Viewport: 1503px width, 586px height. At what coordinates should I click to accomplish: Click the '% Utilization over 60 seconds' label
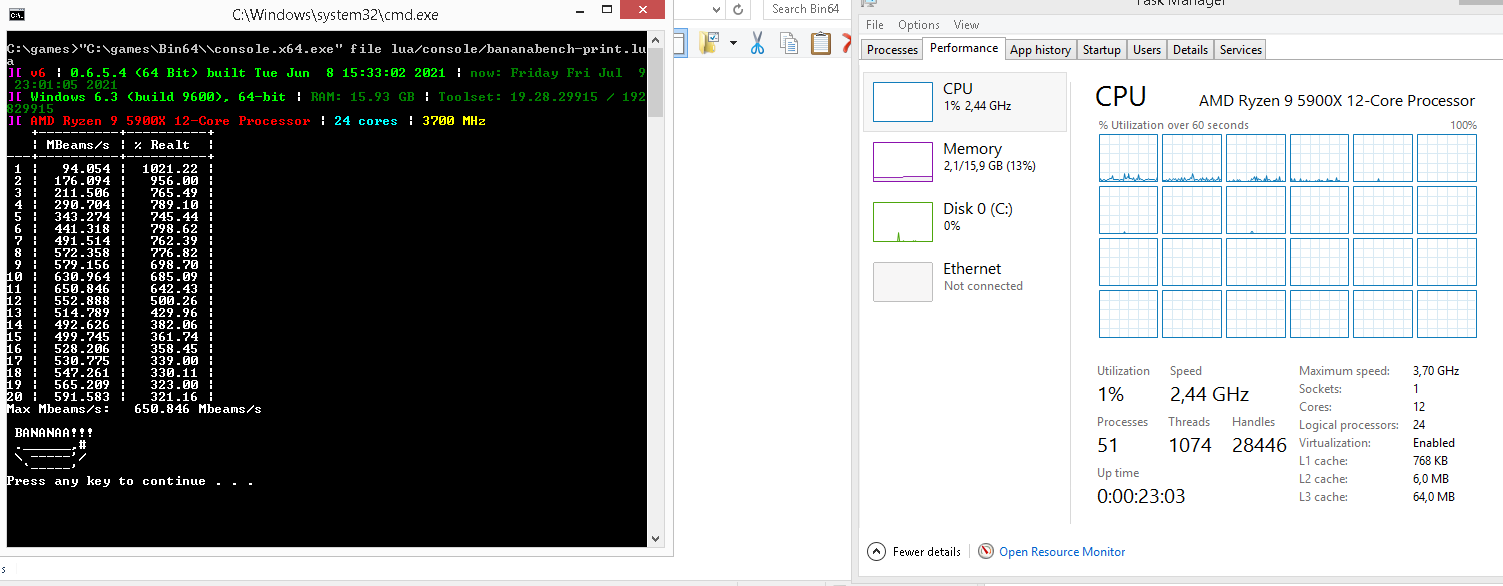click(1173, 125)
